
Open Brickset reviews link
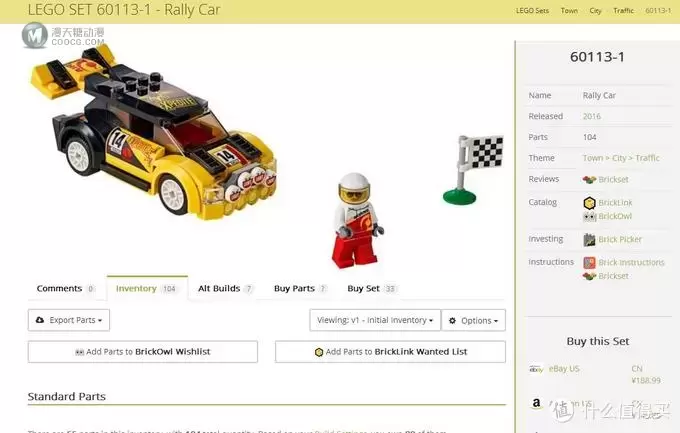coord(613,179)
